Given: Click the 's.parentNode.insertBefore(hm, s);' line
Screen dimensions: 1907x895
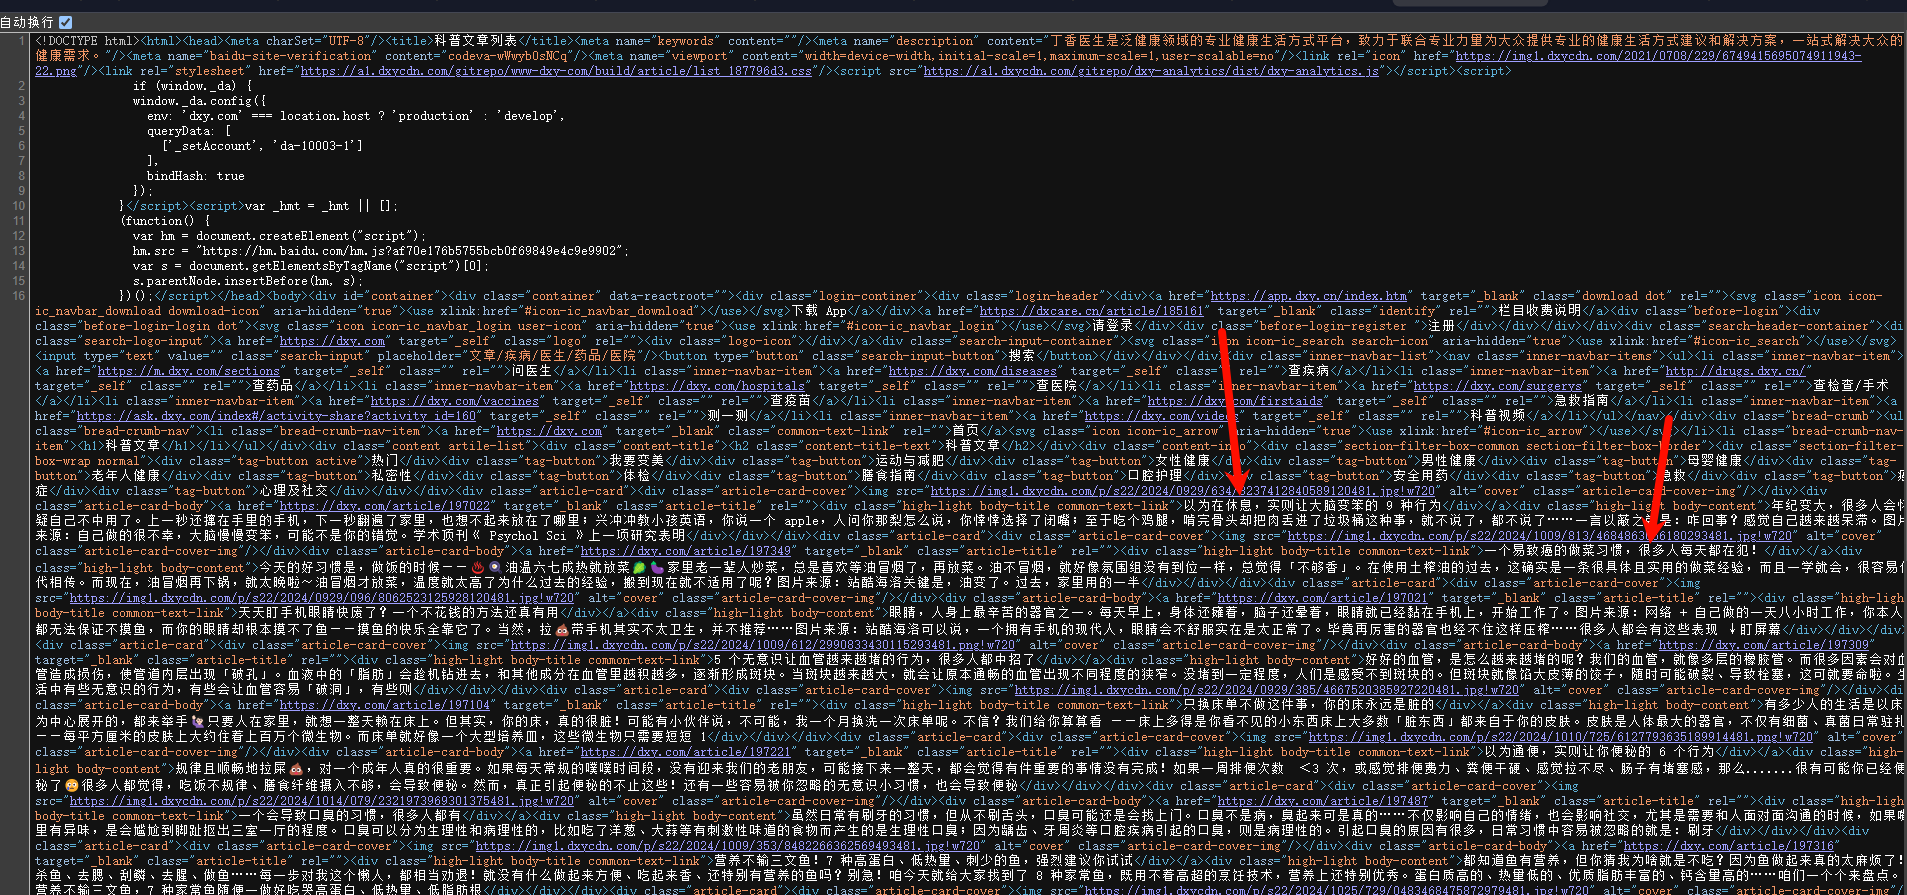Looking at the screenshot, I should (x=247, y=281).
